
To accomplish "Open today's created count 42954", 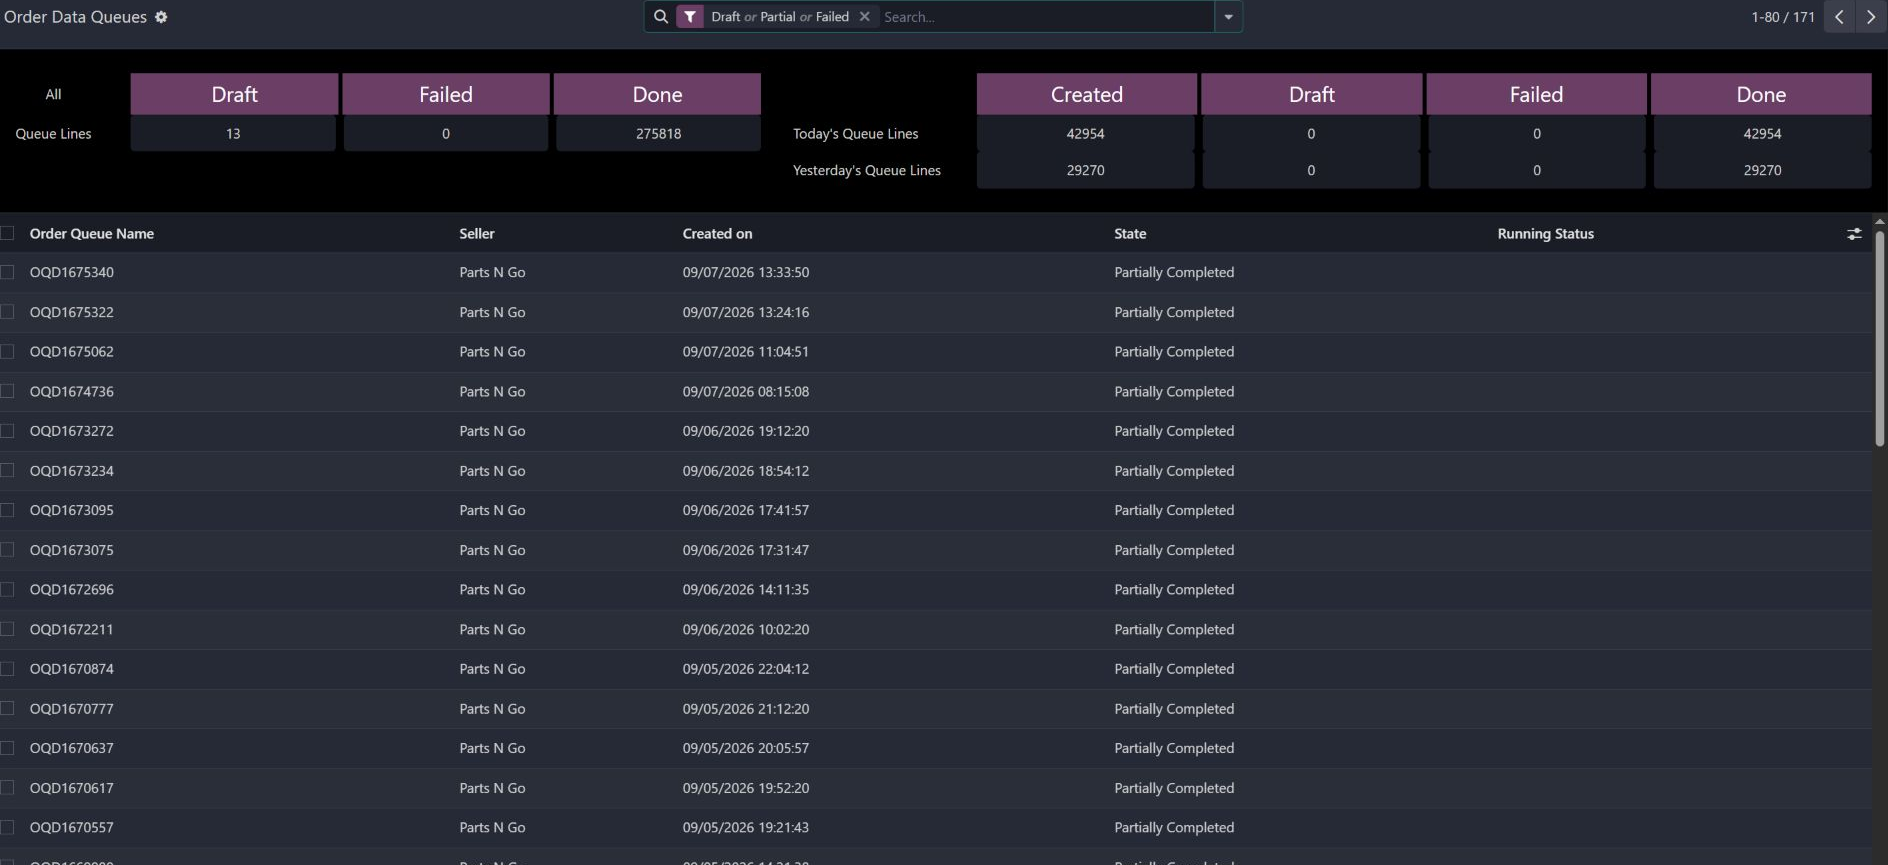I will (1086, 133).
